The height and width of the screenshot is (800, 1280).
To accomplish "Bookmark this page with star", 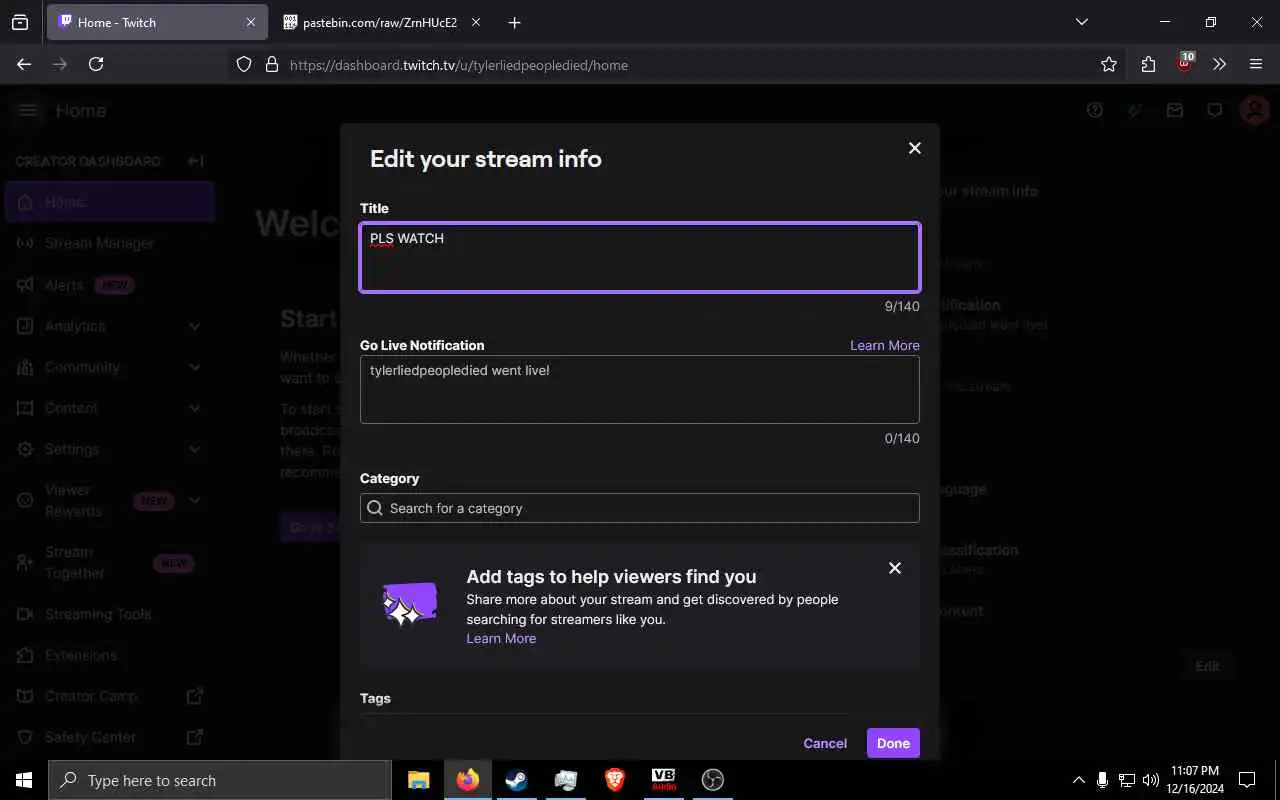I will [1108, 64].
